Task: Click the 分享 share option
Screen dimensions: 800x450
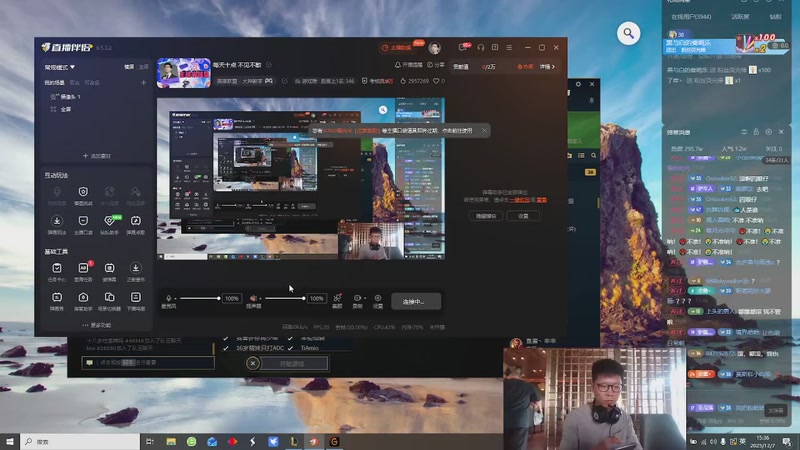Action: click(x=436, y=65)
